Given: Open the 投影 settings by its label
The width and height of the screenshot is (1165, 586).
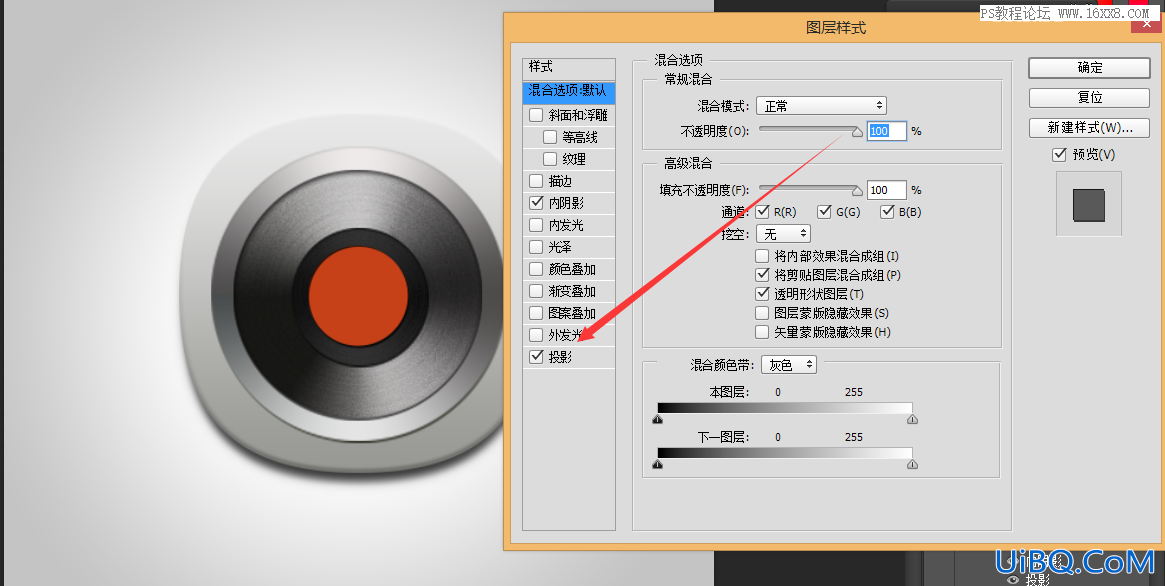Looking at the screenshot, I should (560, 357).
